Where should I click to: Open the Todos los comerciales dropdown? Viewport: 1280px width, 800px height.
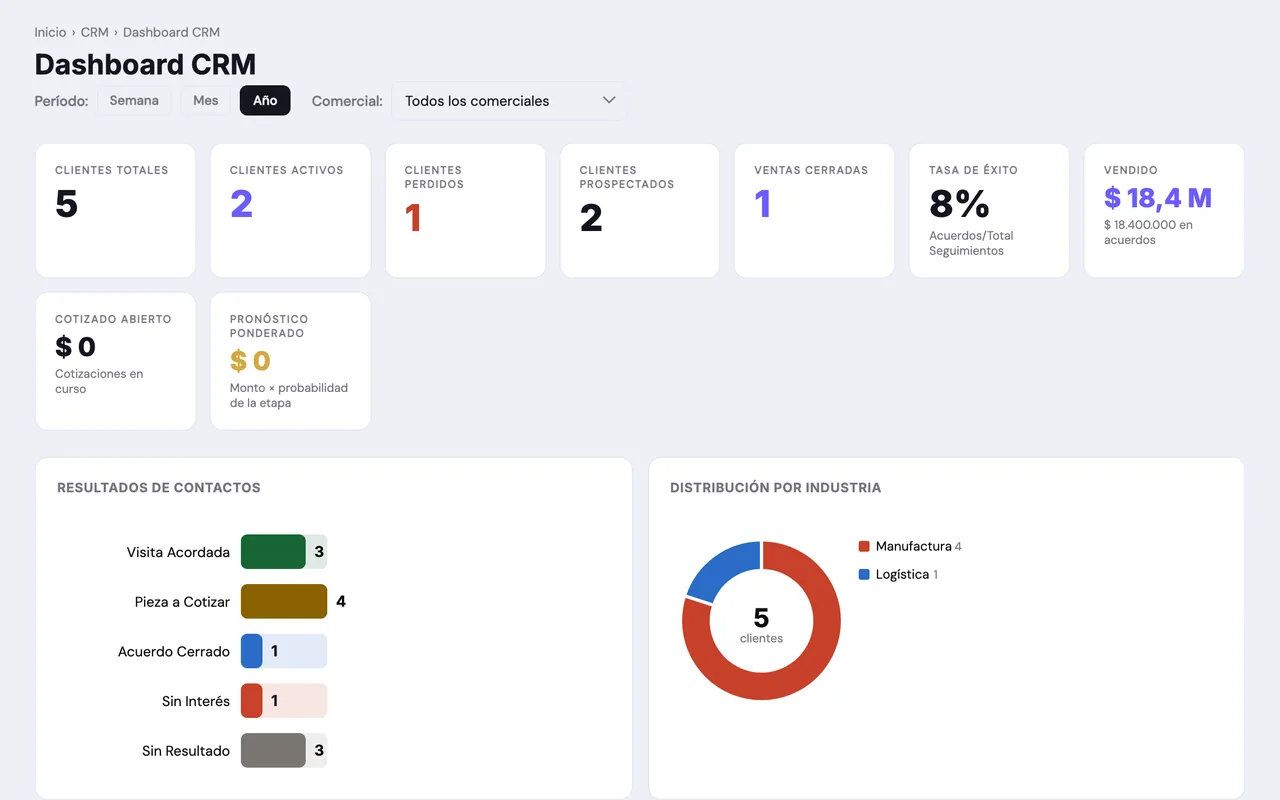point(510,101)
